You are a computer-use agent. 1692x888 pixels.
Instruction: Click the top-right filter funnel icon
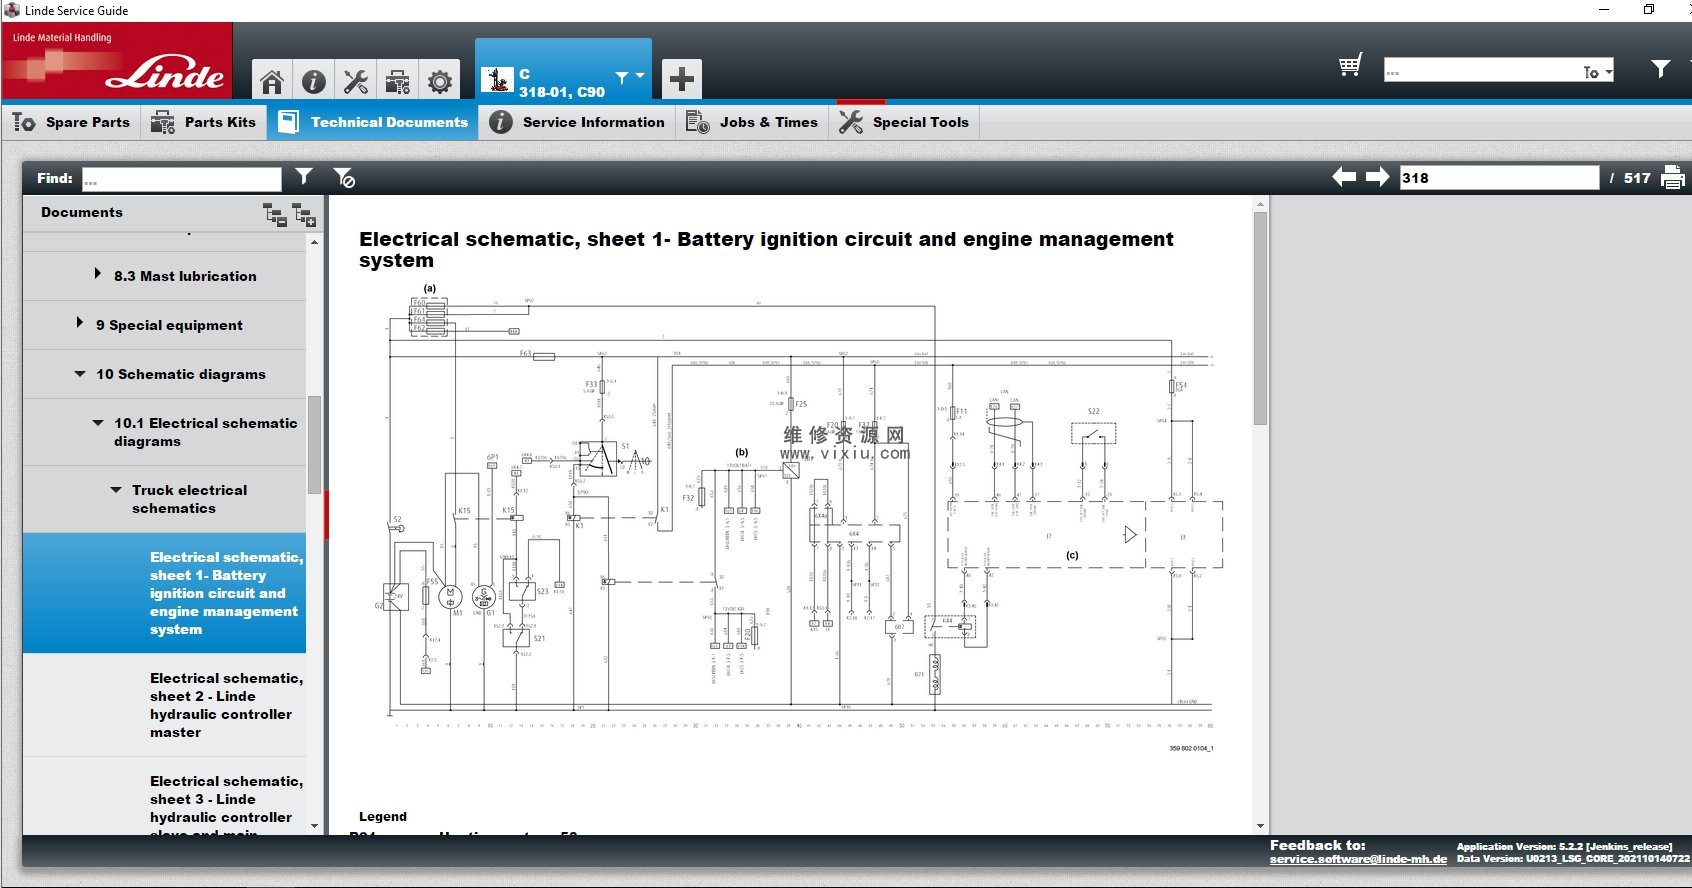click(x=1660, y=69)
